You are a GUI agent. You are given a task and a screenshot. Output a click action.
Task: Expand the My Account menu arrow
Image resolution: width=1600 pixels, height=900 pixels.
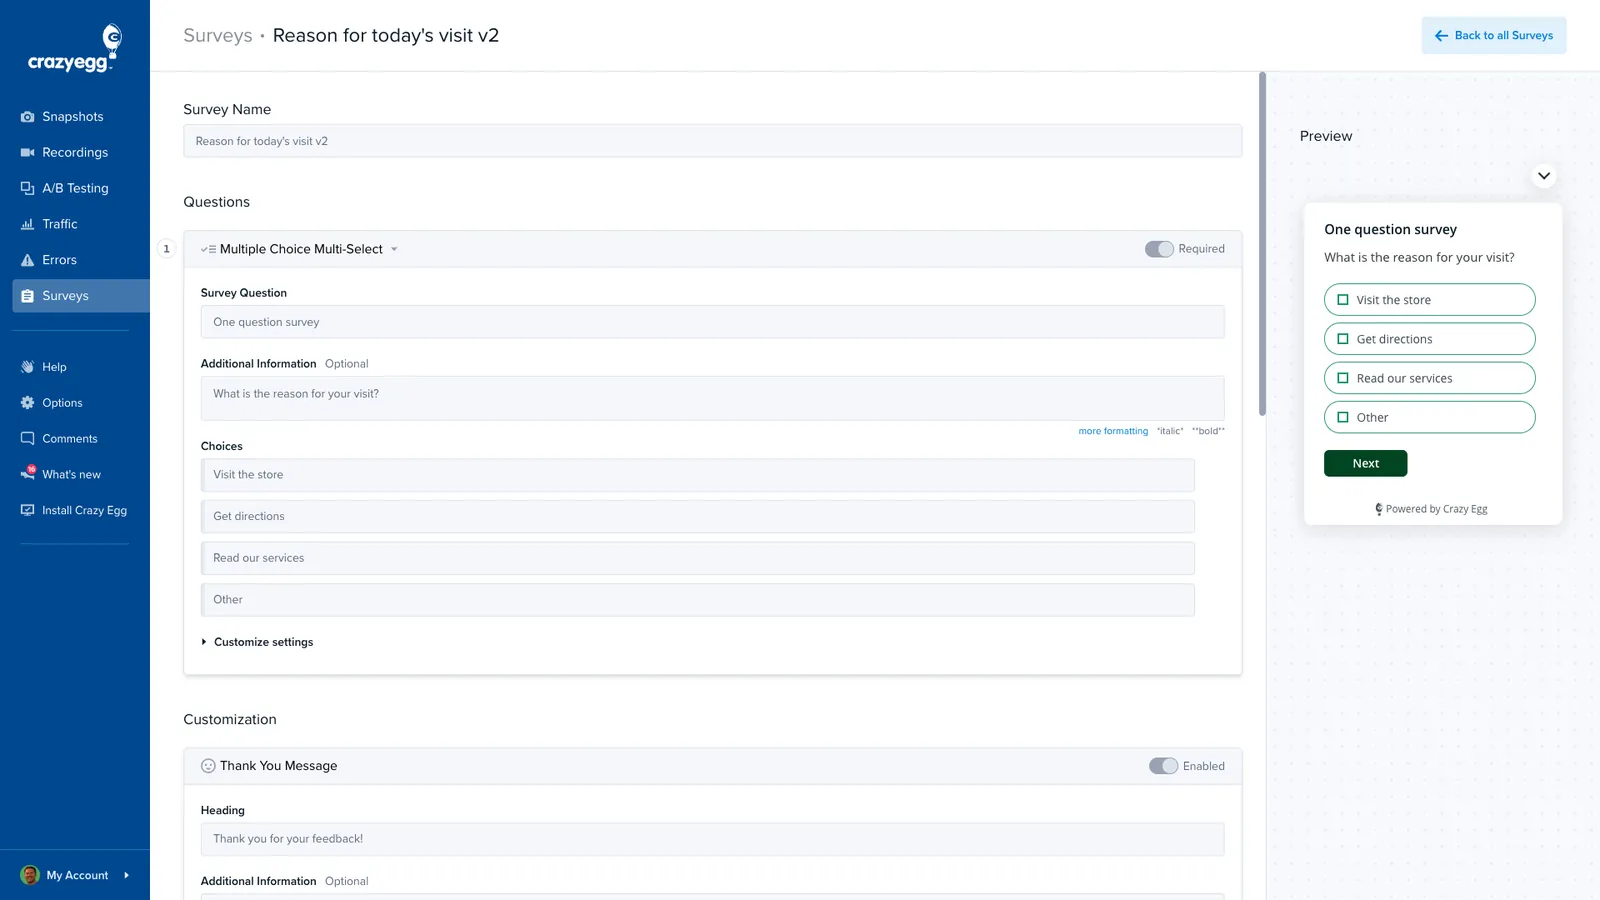pyautogui.click(x=126, y=875)
